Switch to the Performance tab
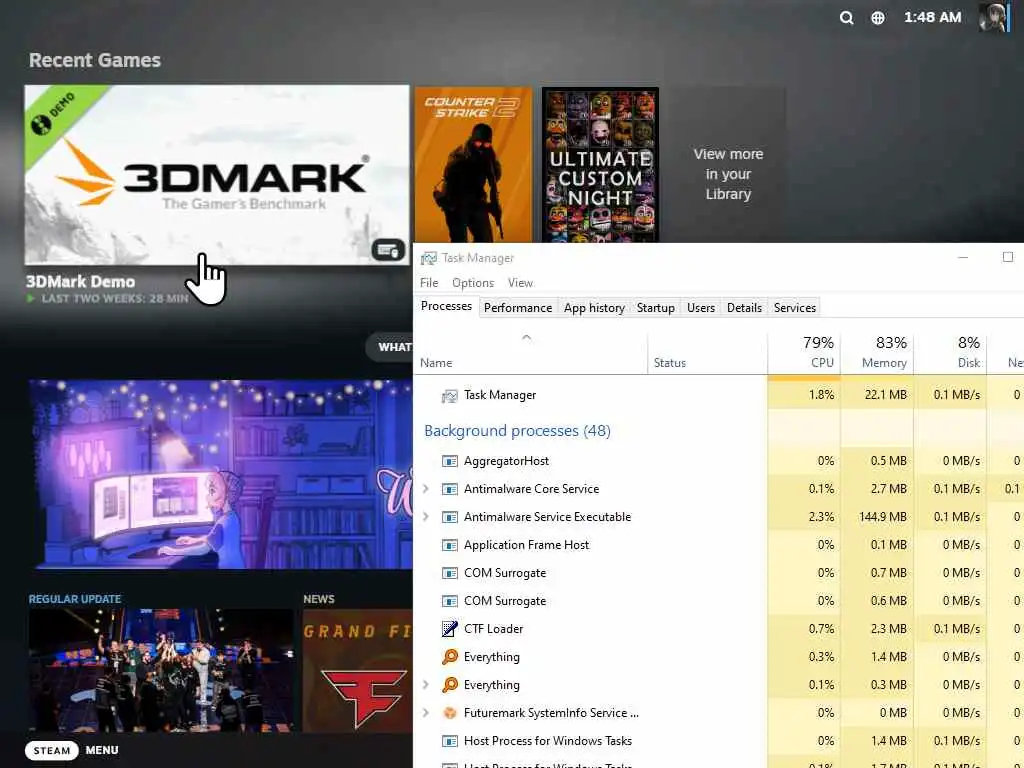1024x768 pixels. [518, 308]
